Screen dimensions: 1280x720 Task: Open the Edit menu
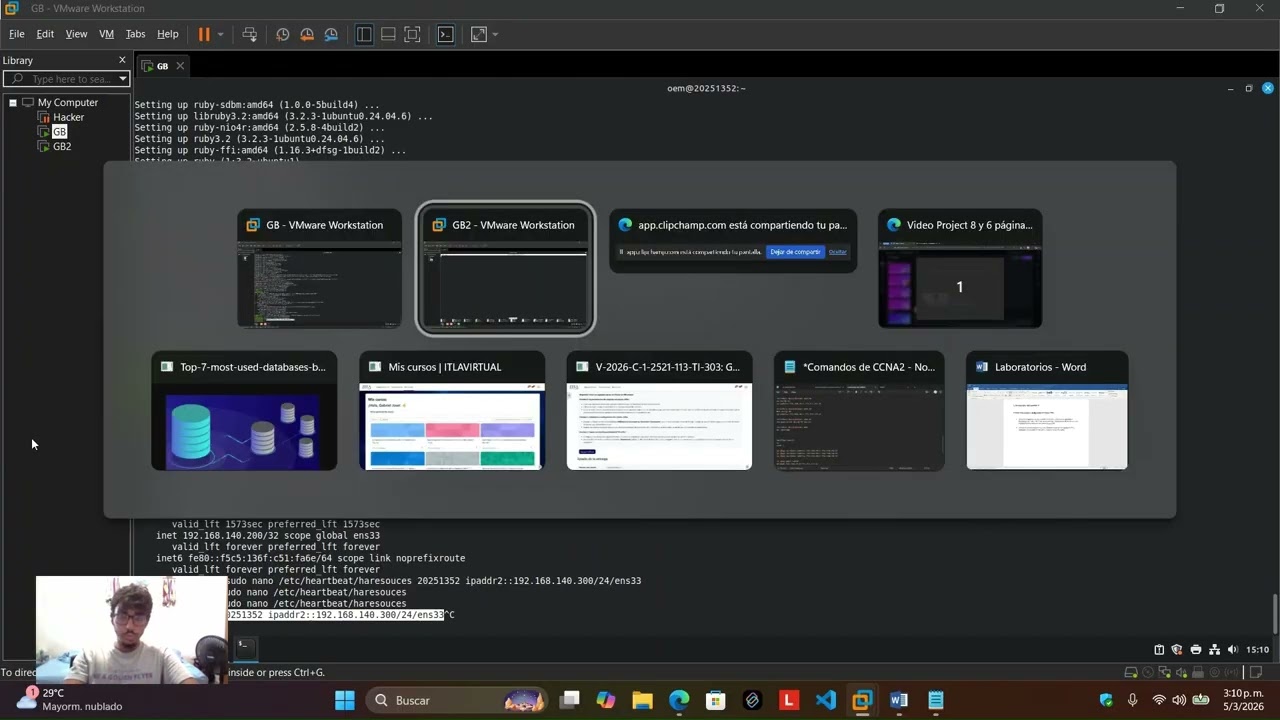click(45, 34)
